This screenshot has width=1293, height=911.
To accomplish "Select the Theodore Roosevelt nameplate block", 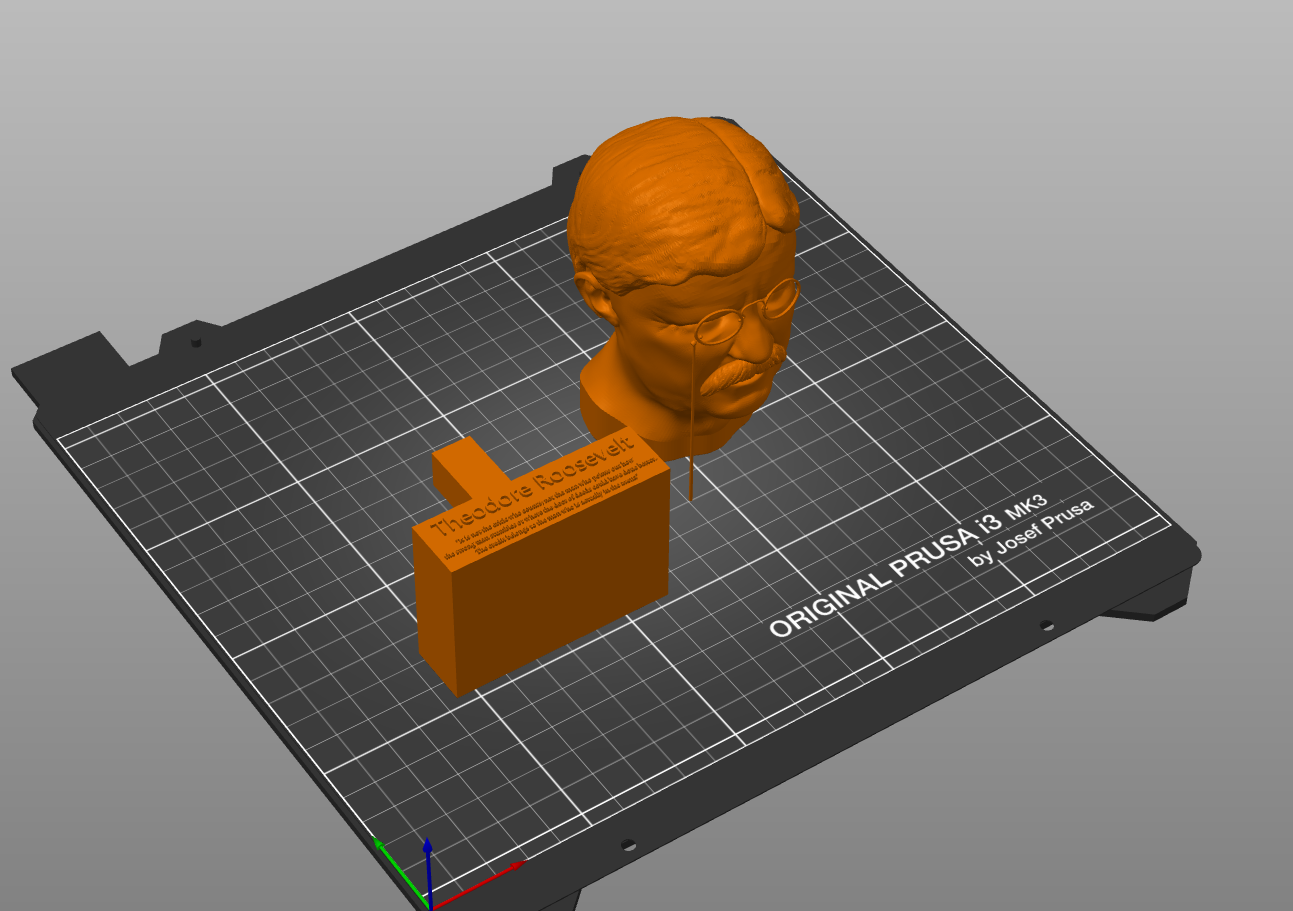I will point(541,562).
